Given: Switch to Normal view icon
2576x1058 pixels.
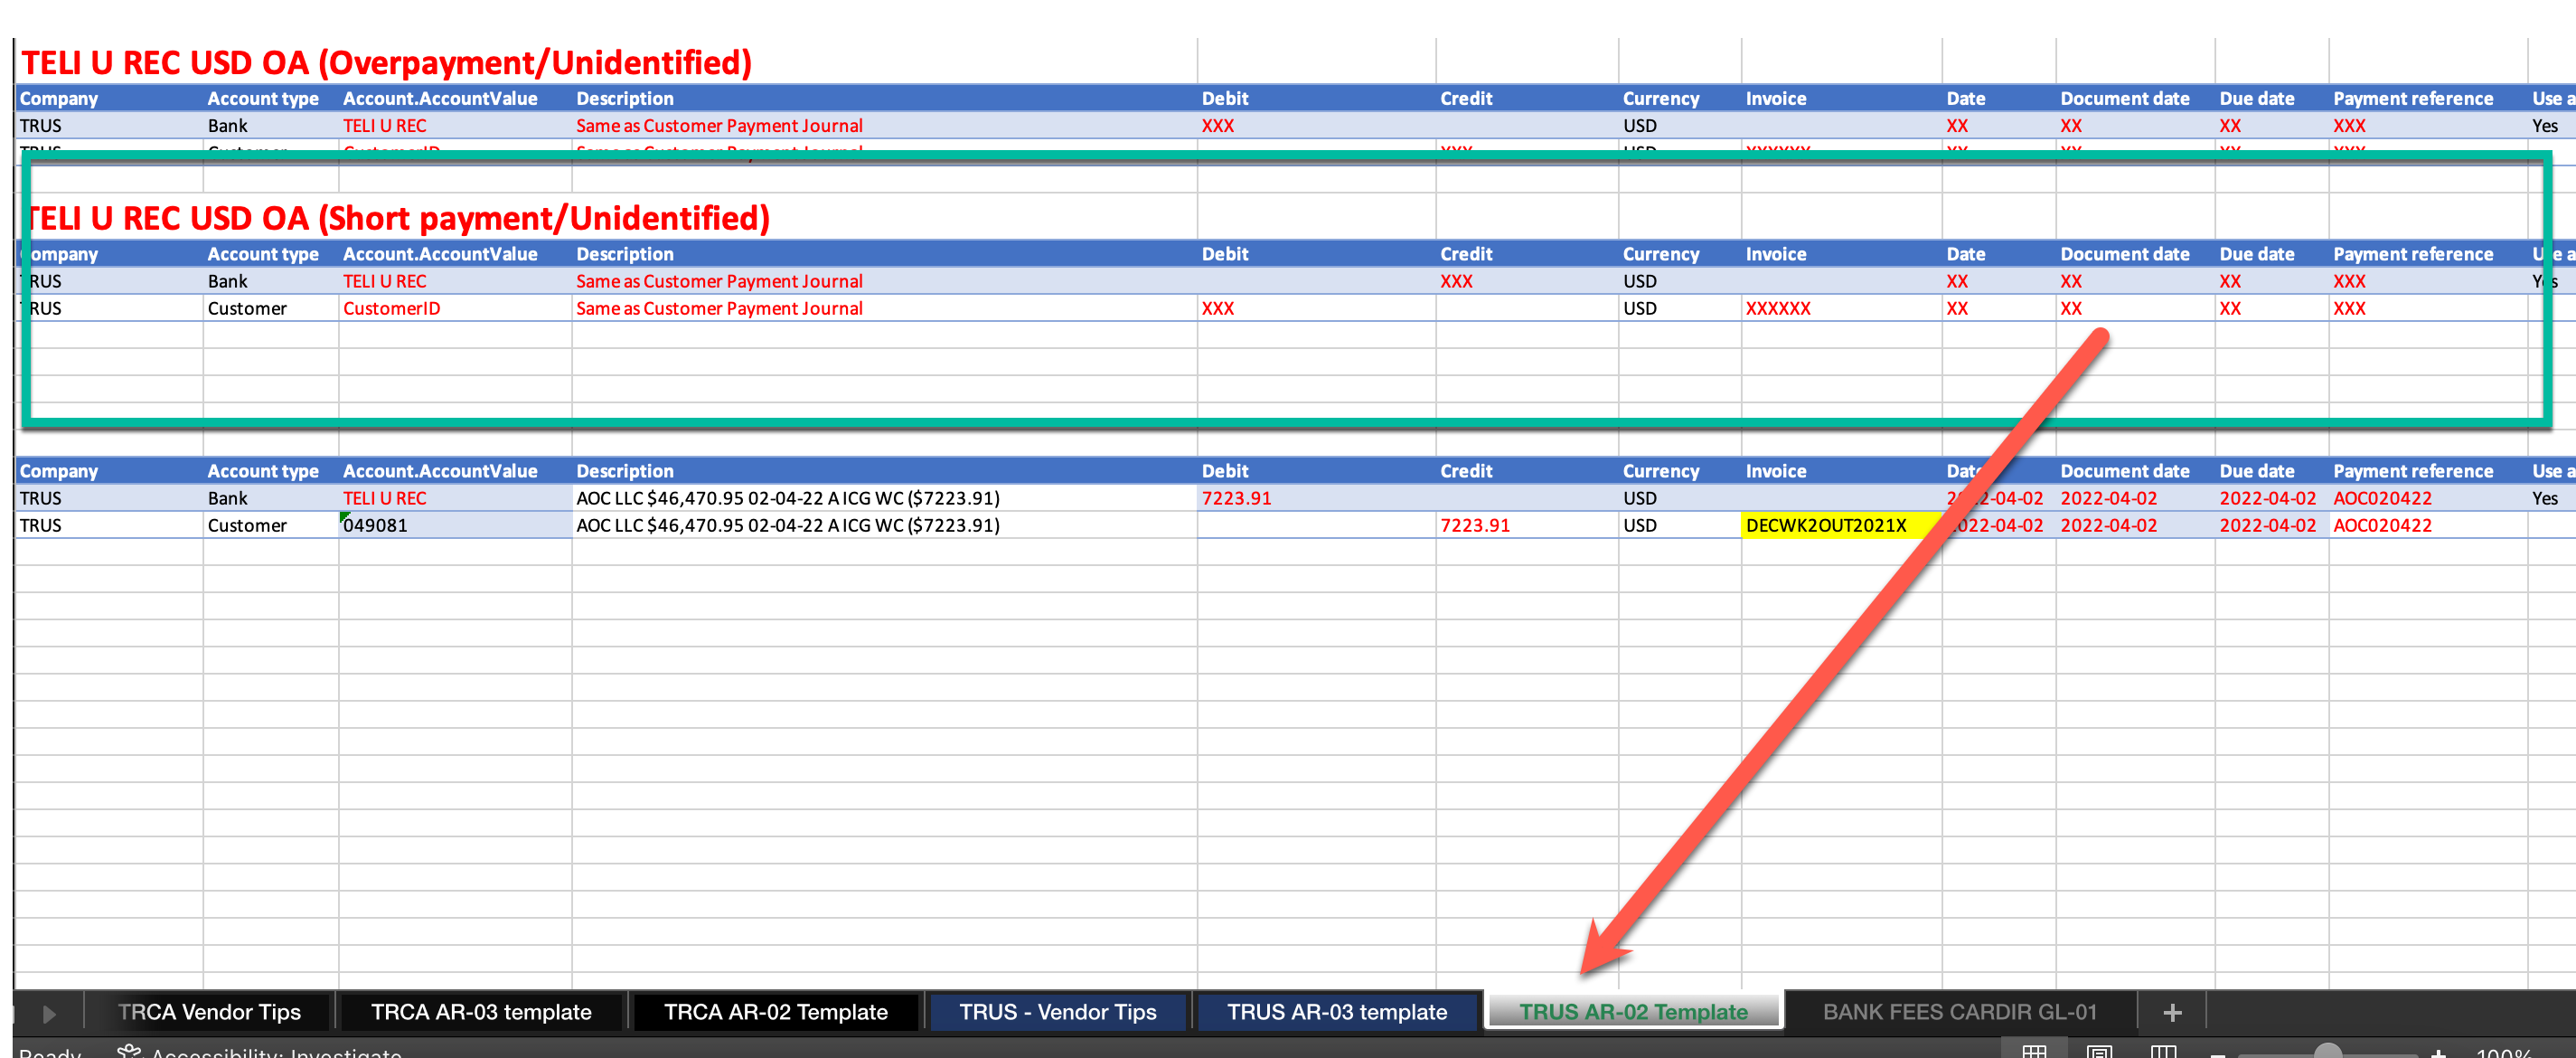Looking at the screenshot, I should pos(2034,1051).
